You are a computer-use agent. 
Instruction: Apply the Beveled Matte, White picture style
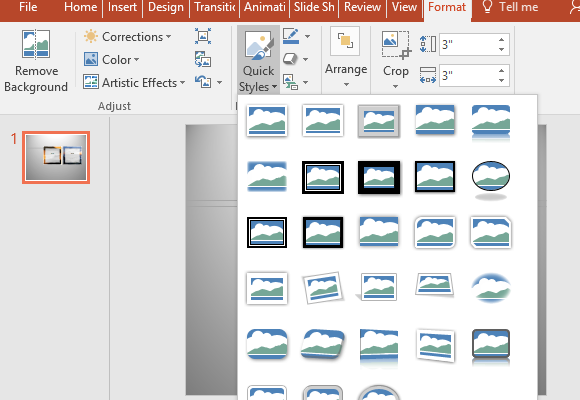[323, 120]
